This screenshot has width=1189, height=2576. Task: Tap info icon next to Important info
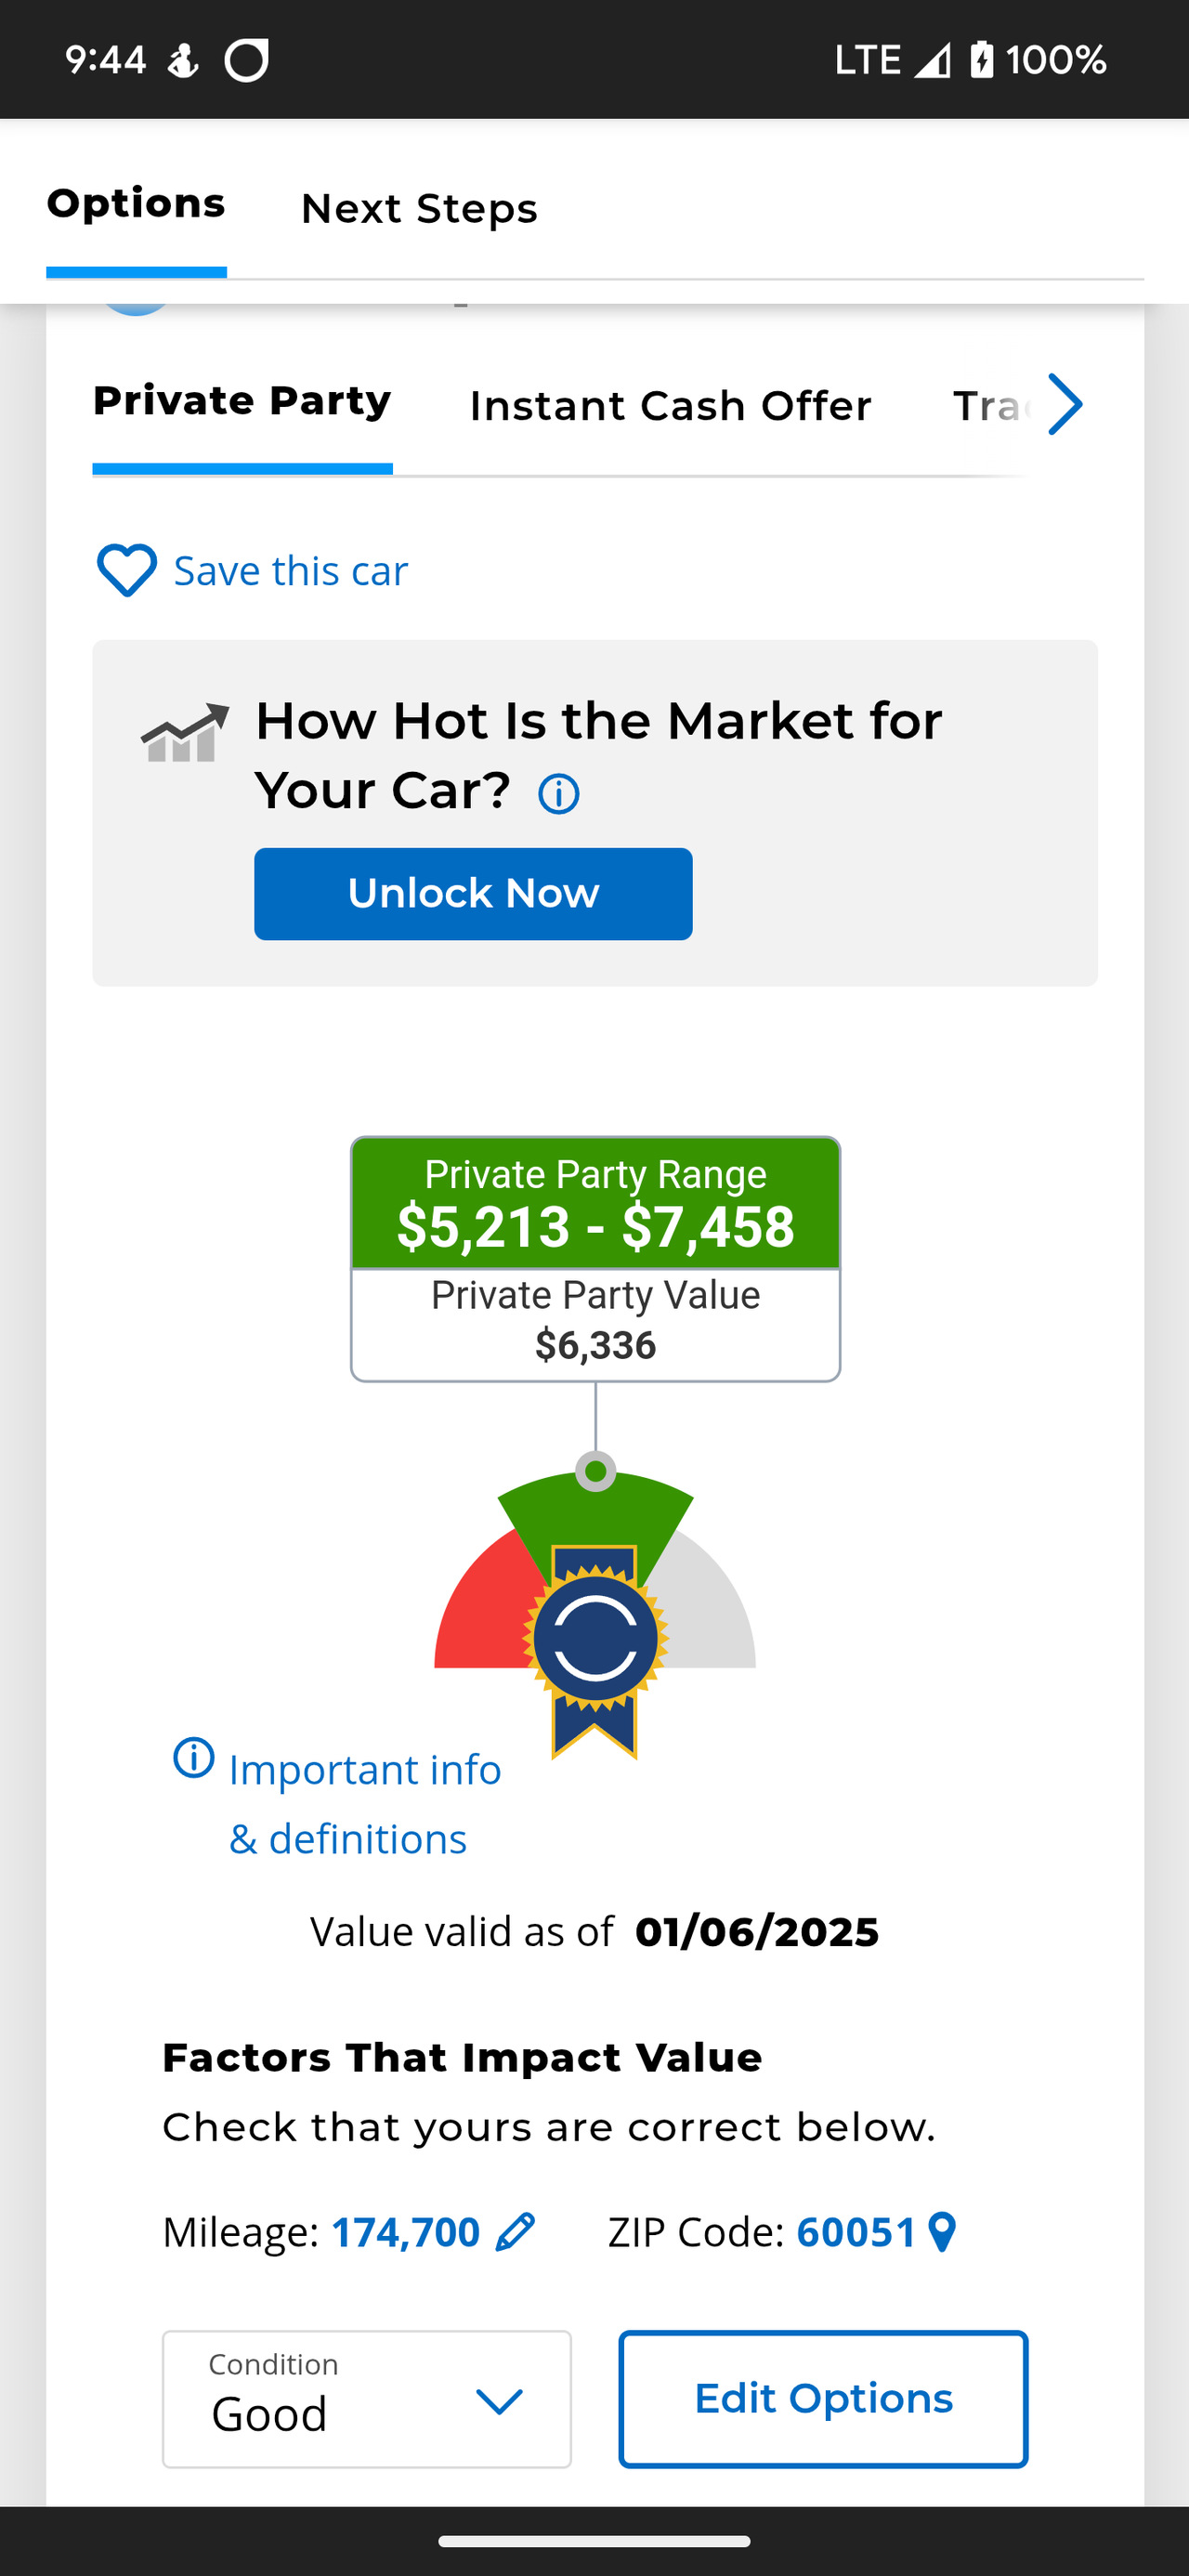click(x=194, y=1757)
